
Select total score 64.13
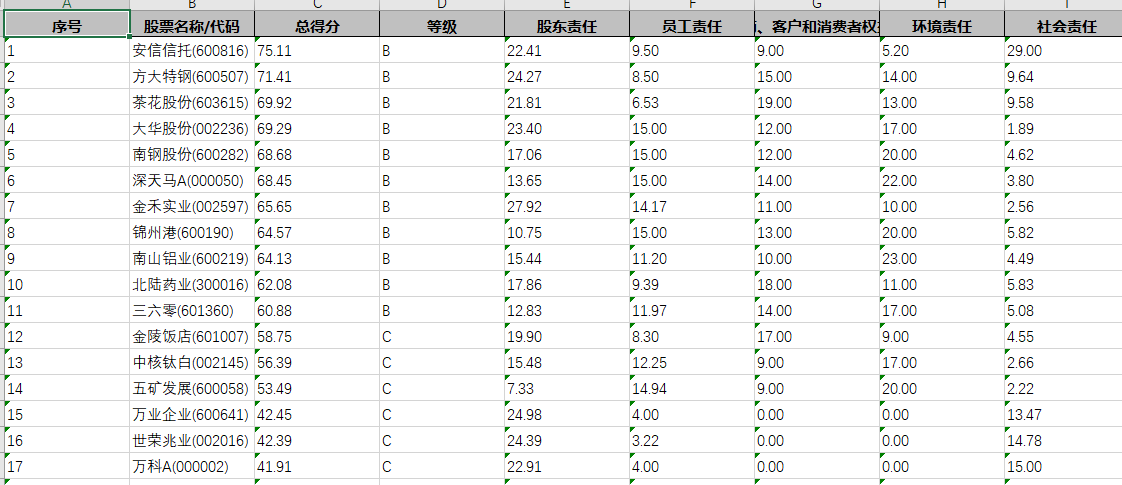[x=317, y=258]
